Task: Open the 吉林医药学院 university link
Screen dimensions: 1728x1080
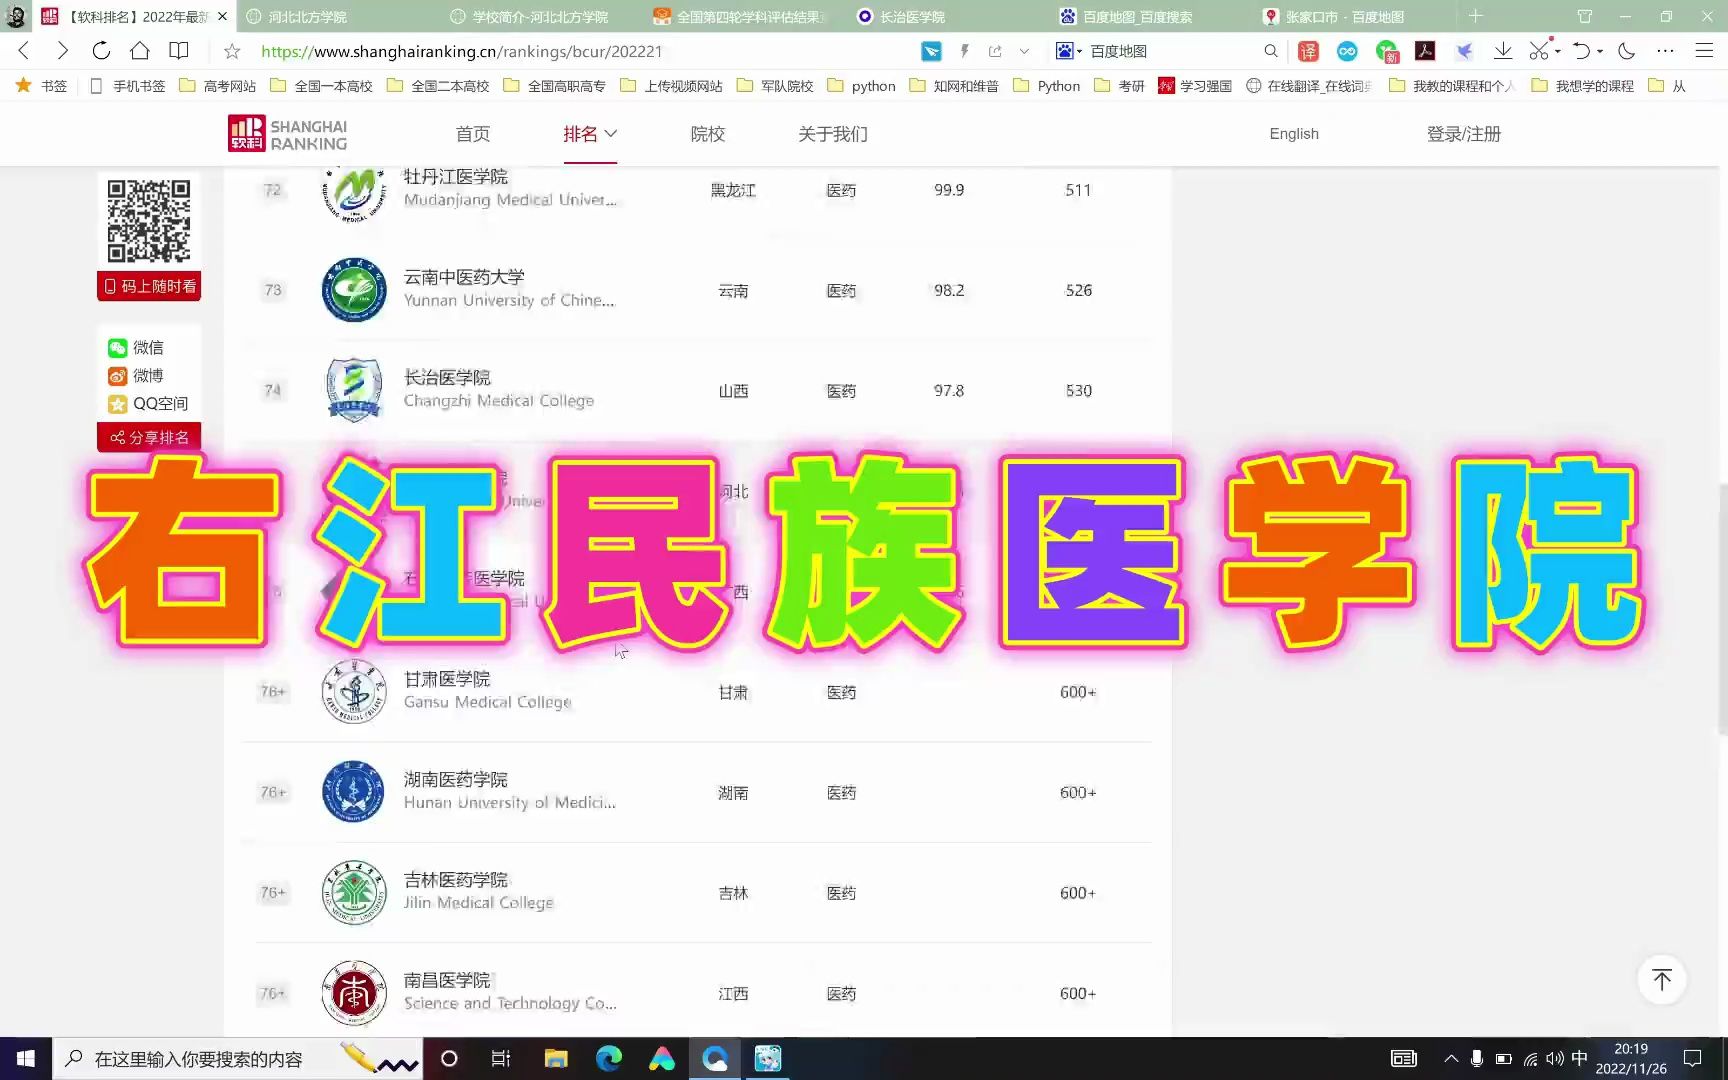Action: (x=456, y=880)
